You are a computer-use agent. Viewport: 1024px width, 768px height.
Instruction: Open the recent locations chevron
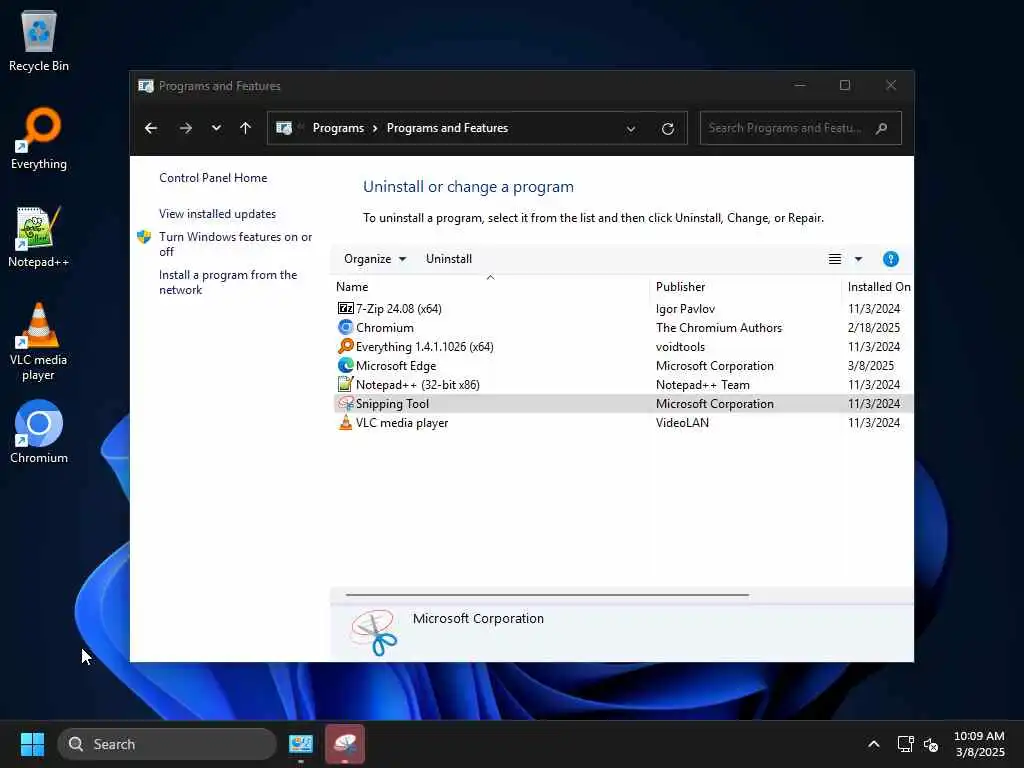click(x=216, y=128)
